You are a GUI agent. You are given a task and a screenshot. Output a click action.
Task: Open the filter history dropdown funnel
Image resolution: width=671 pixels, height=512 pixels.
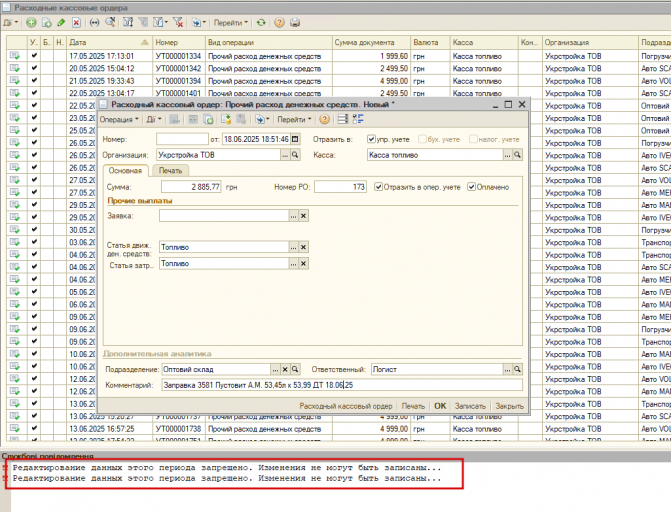[160, 23]
